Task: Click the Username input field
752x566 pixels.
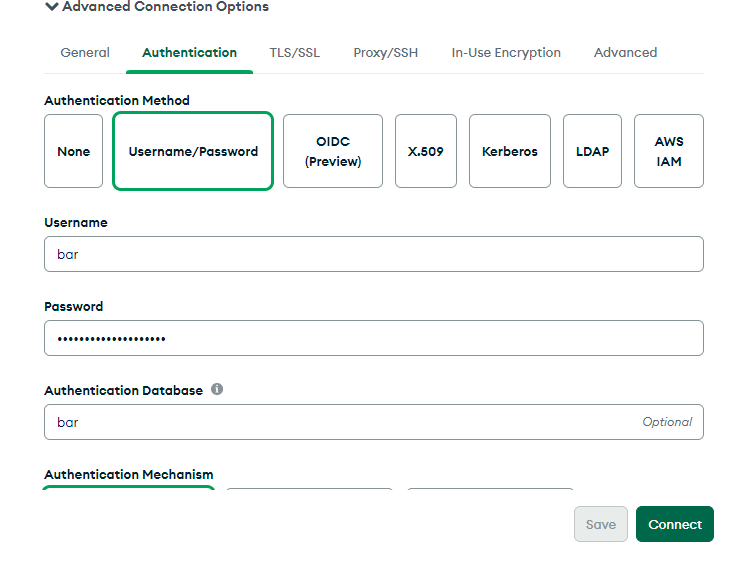Action: (x=373, y=254)
